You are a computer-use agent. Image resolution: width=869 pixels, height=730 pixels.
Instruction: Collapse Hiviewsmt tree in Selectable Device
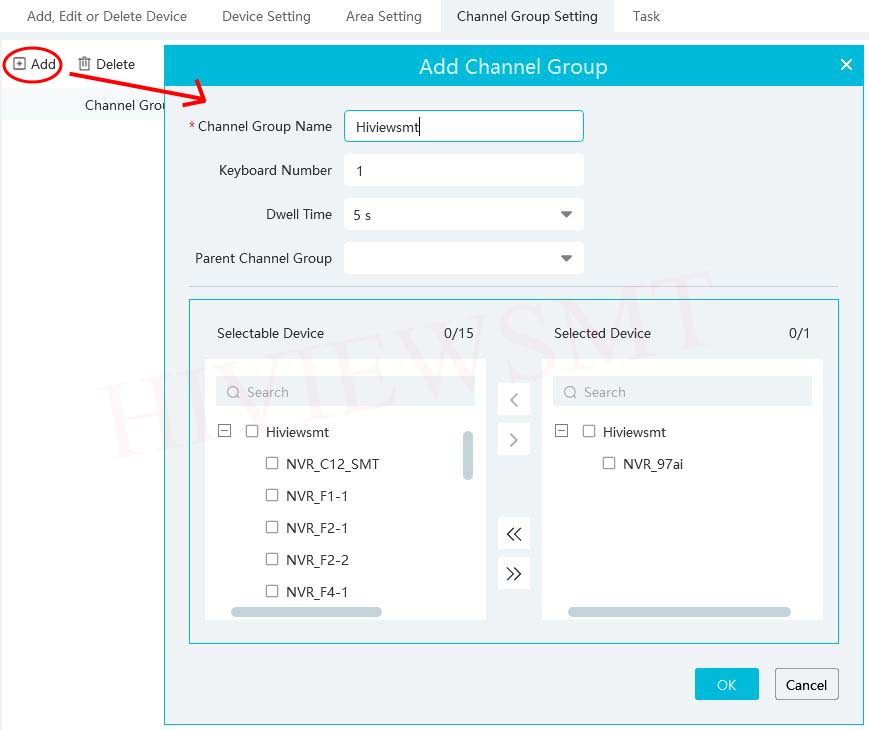225,432
